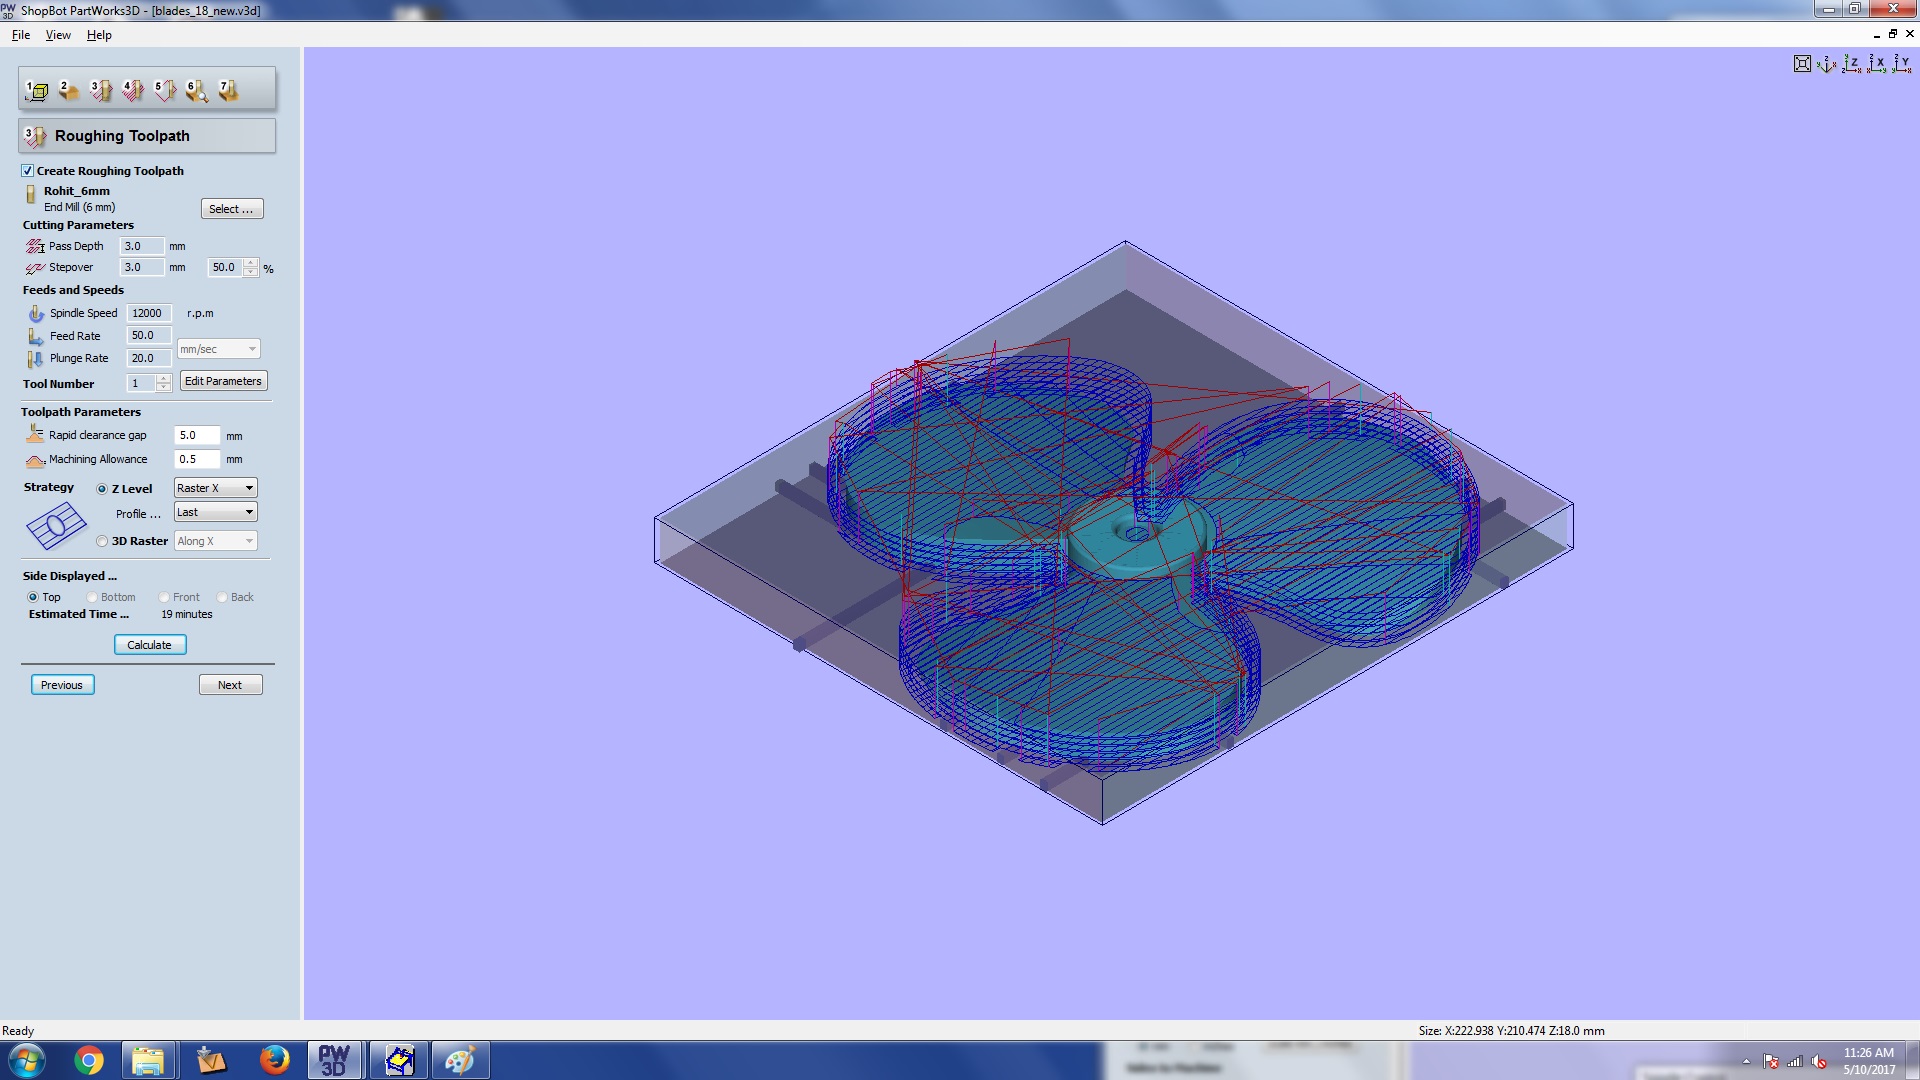Open the Along X dropdown
Screen dimensions: 1920x1080
coord(215,541)
